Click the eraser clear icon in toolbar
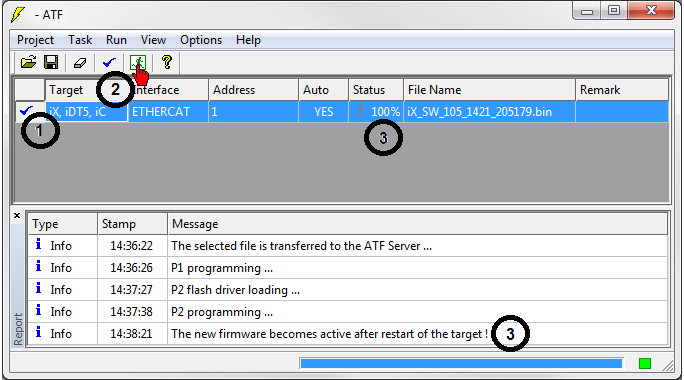The height and width of the screenshot is (380, 684). [80, 63]
